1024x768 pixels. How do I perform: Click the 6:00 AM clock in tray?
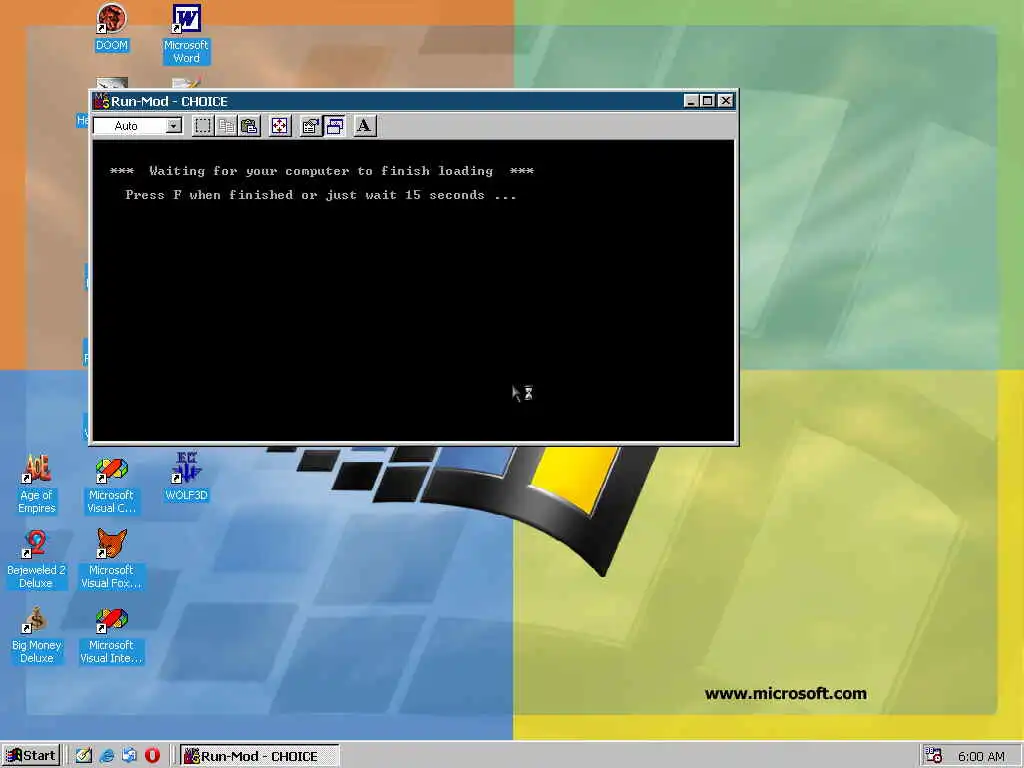click(x=981, y=756)
